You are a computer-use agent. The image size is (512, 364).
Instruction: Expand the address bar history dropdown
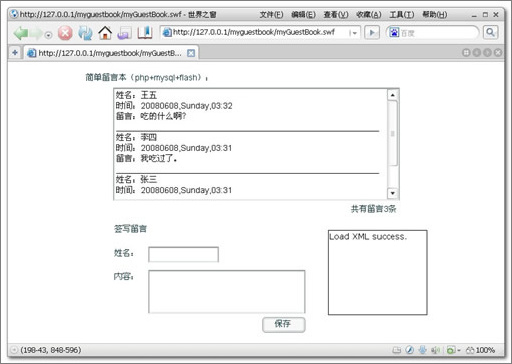(354, 33)
